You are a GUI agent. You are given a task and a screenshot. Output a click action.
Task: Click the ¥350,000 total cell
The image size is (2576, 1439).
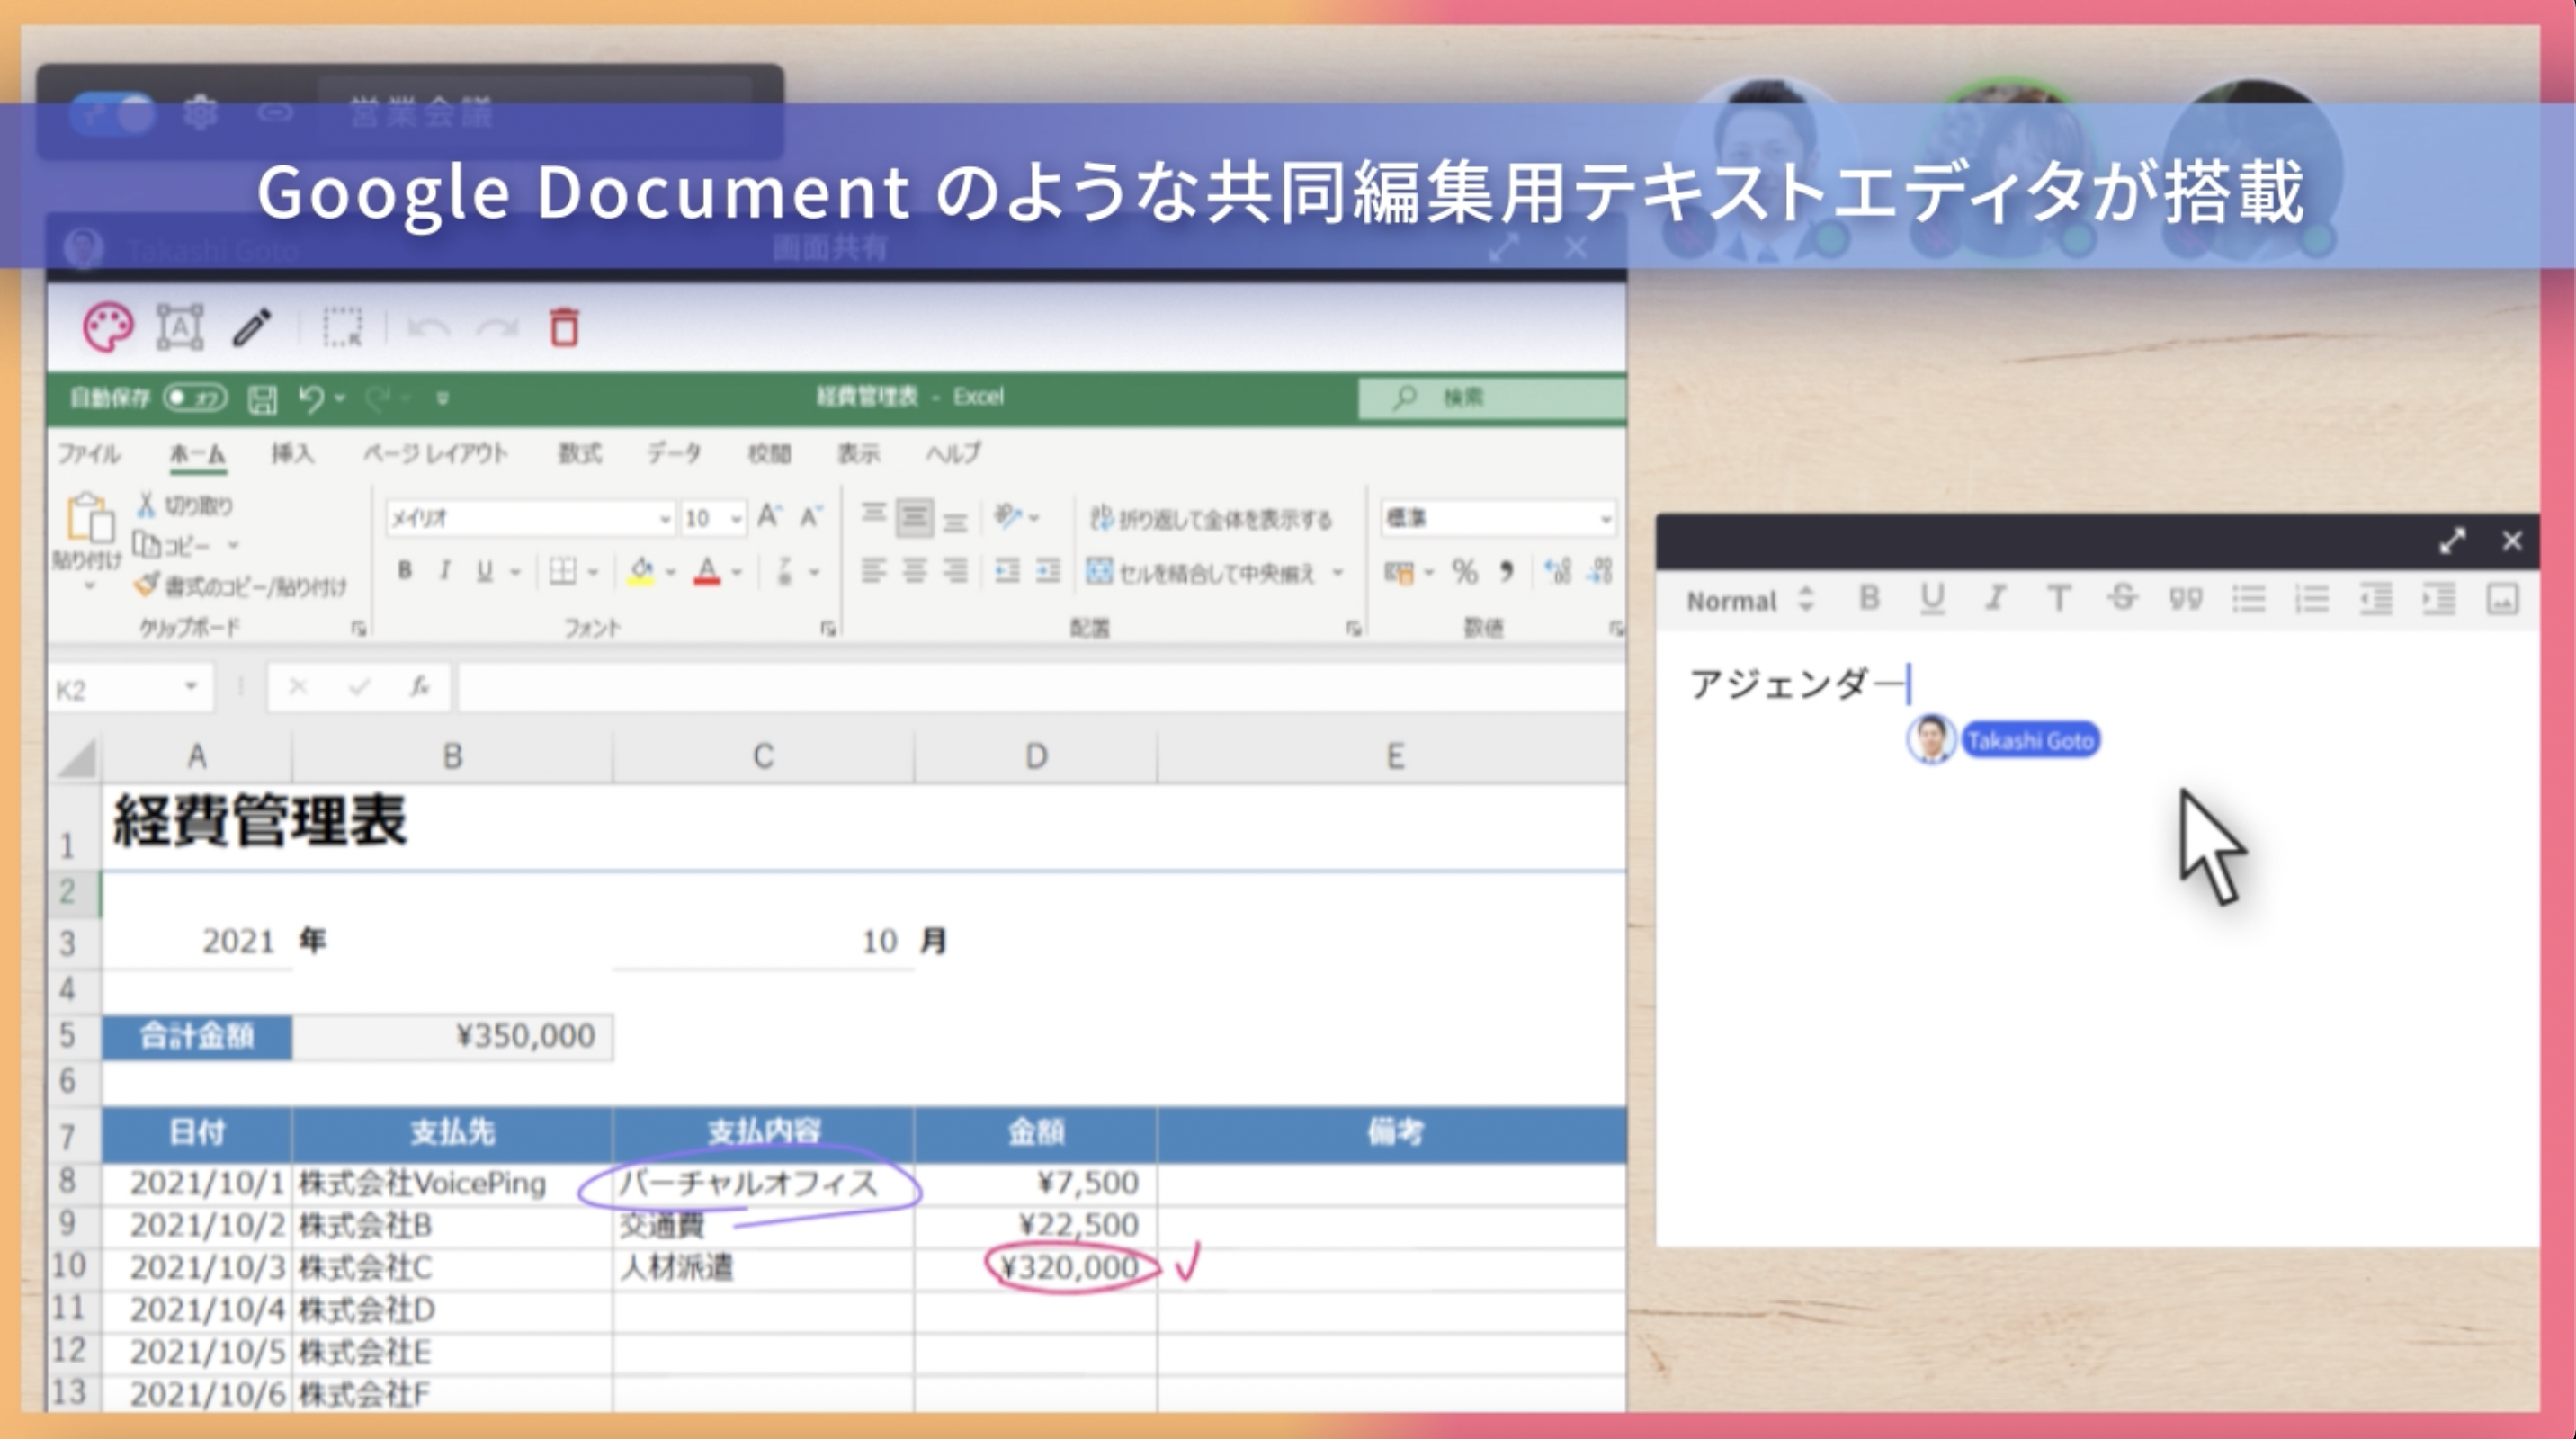tap(453, 1037)
